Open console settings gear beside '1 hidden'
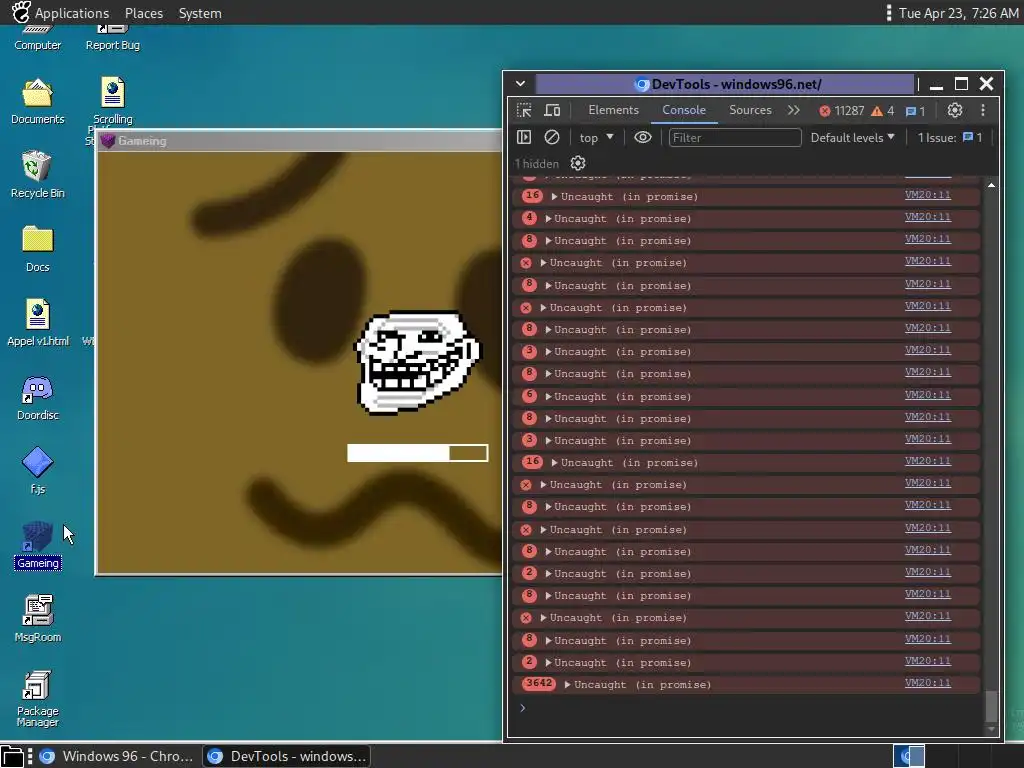 click(x=578, y=163)
